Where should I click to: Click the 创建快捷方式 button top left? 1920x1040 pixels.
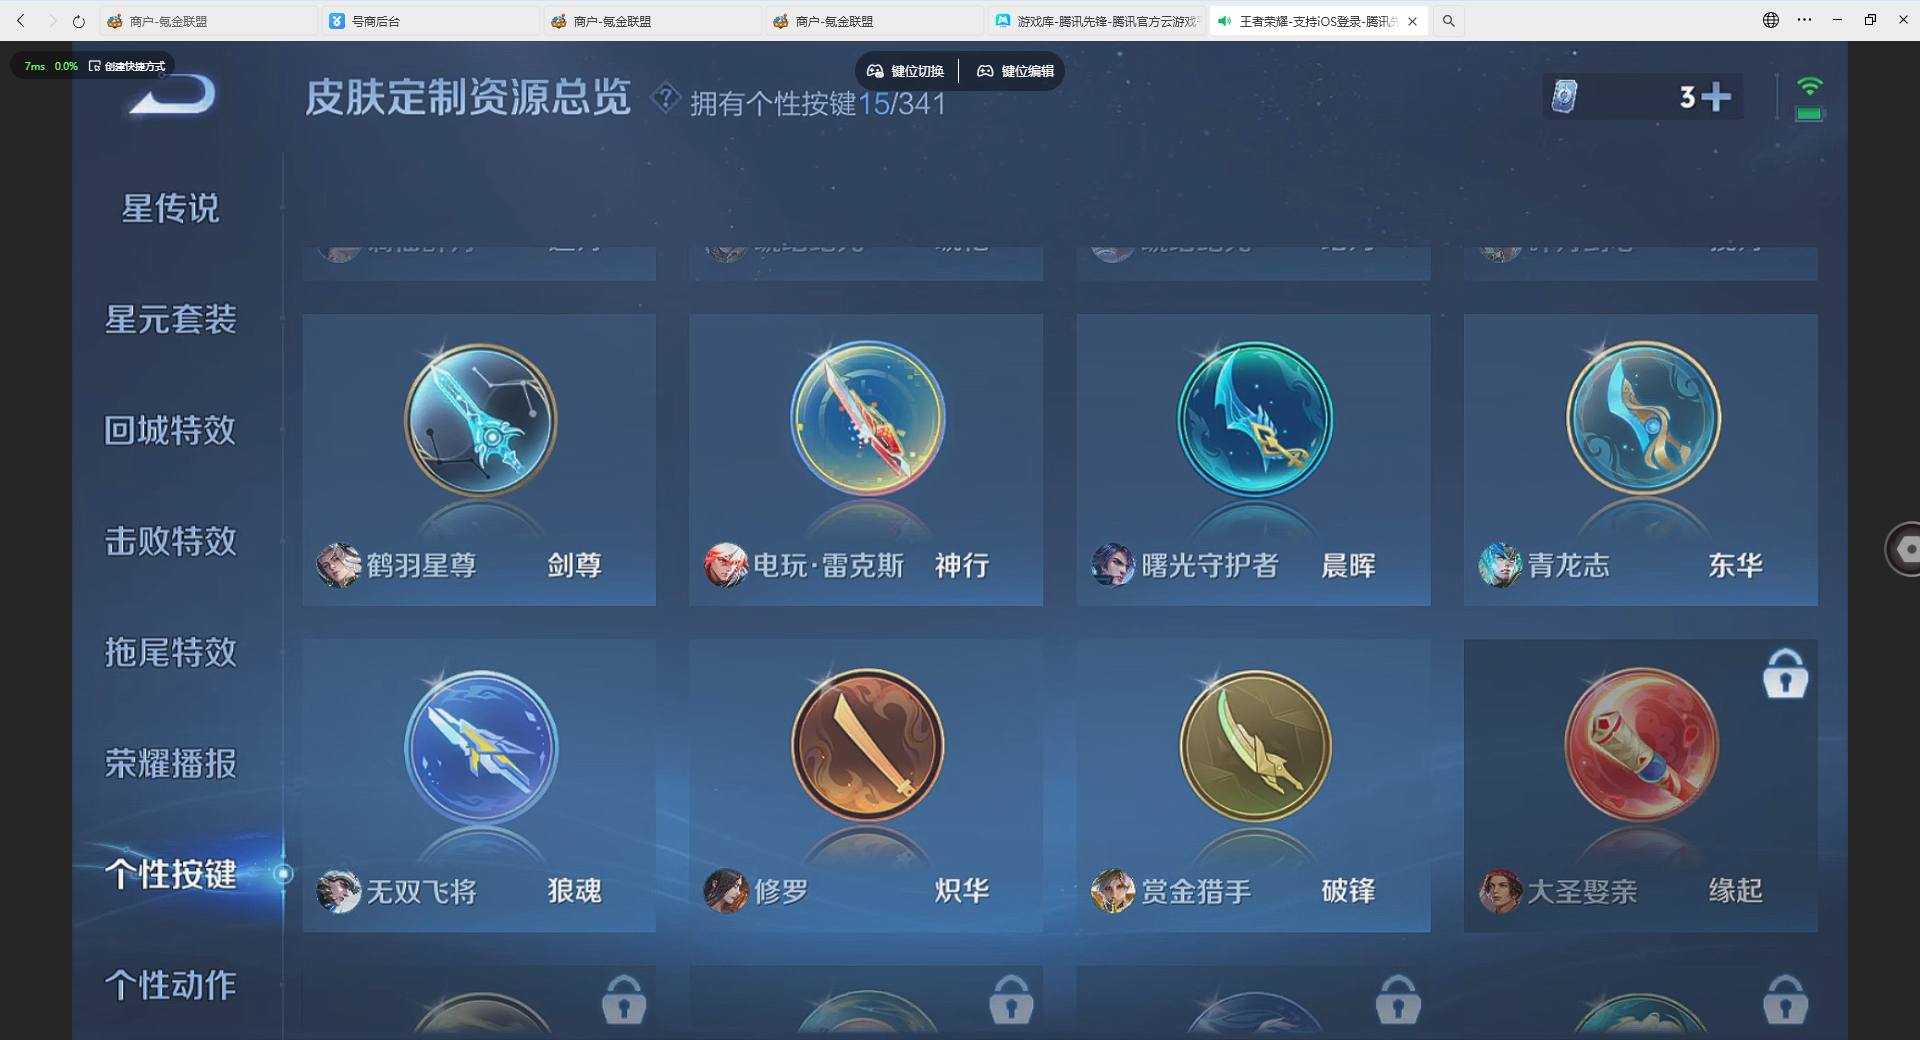pos(130,66)
